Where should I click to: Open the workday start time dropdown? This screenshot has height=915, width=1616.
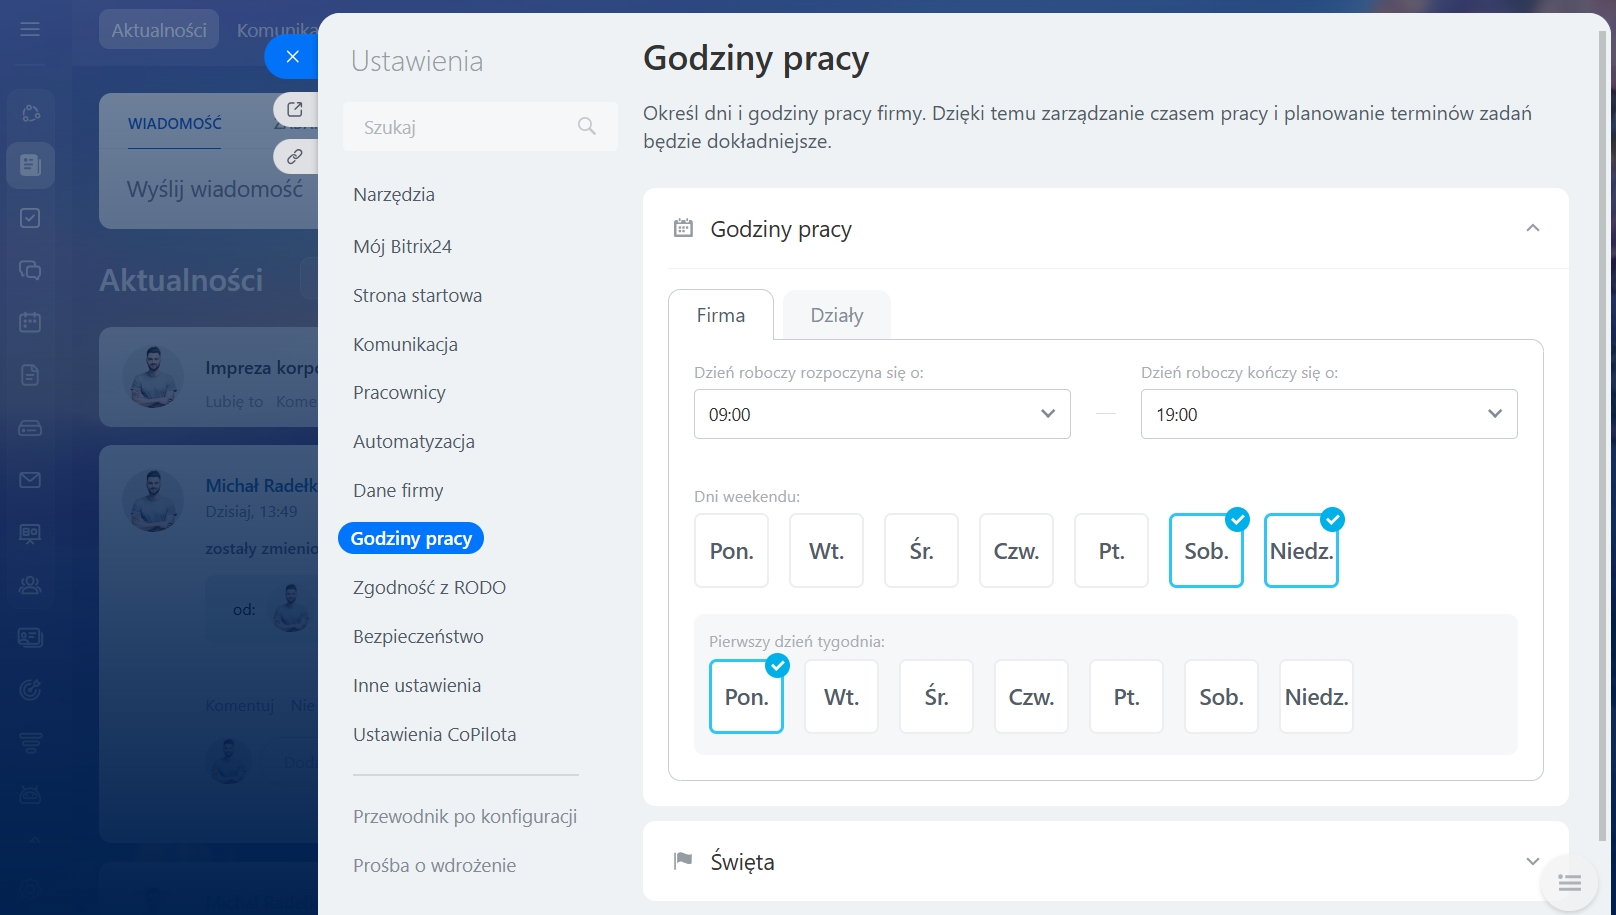pos(882,414)
